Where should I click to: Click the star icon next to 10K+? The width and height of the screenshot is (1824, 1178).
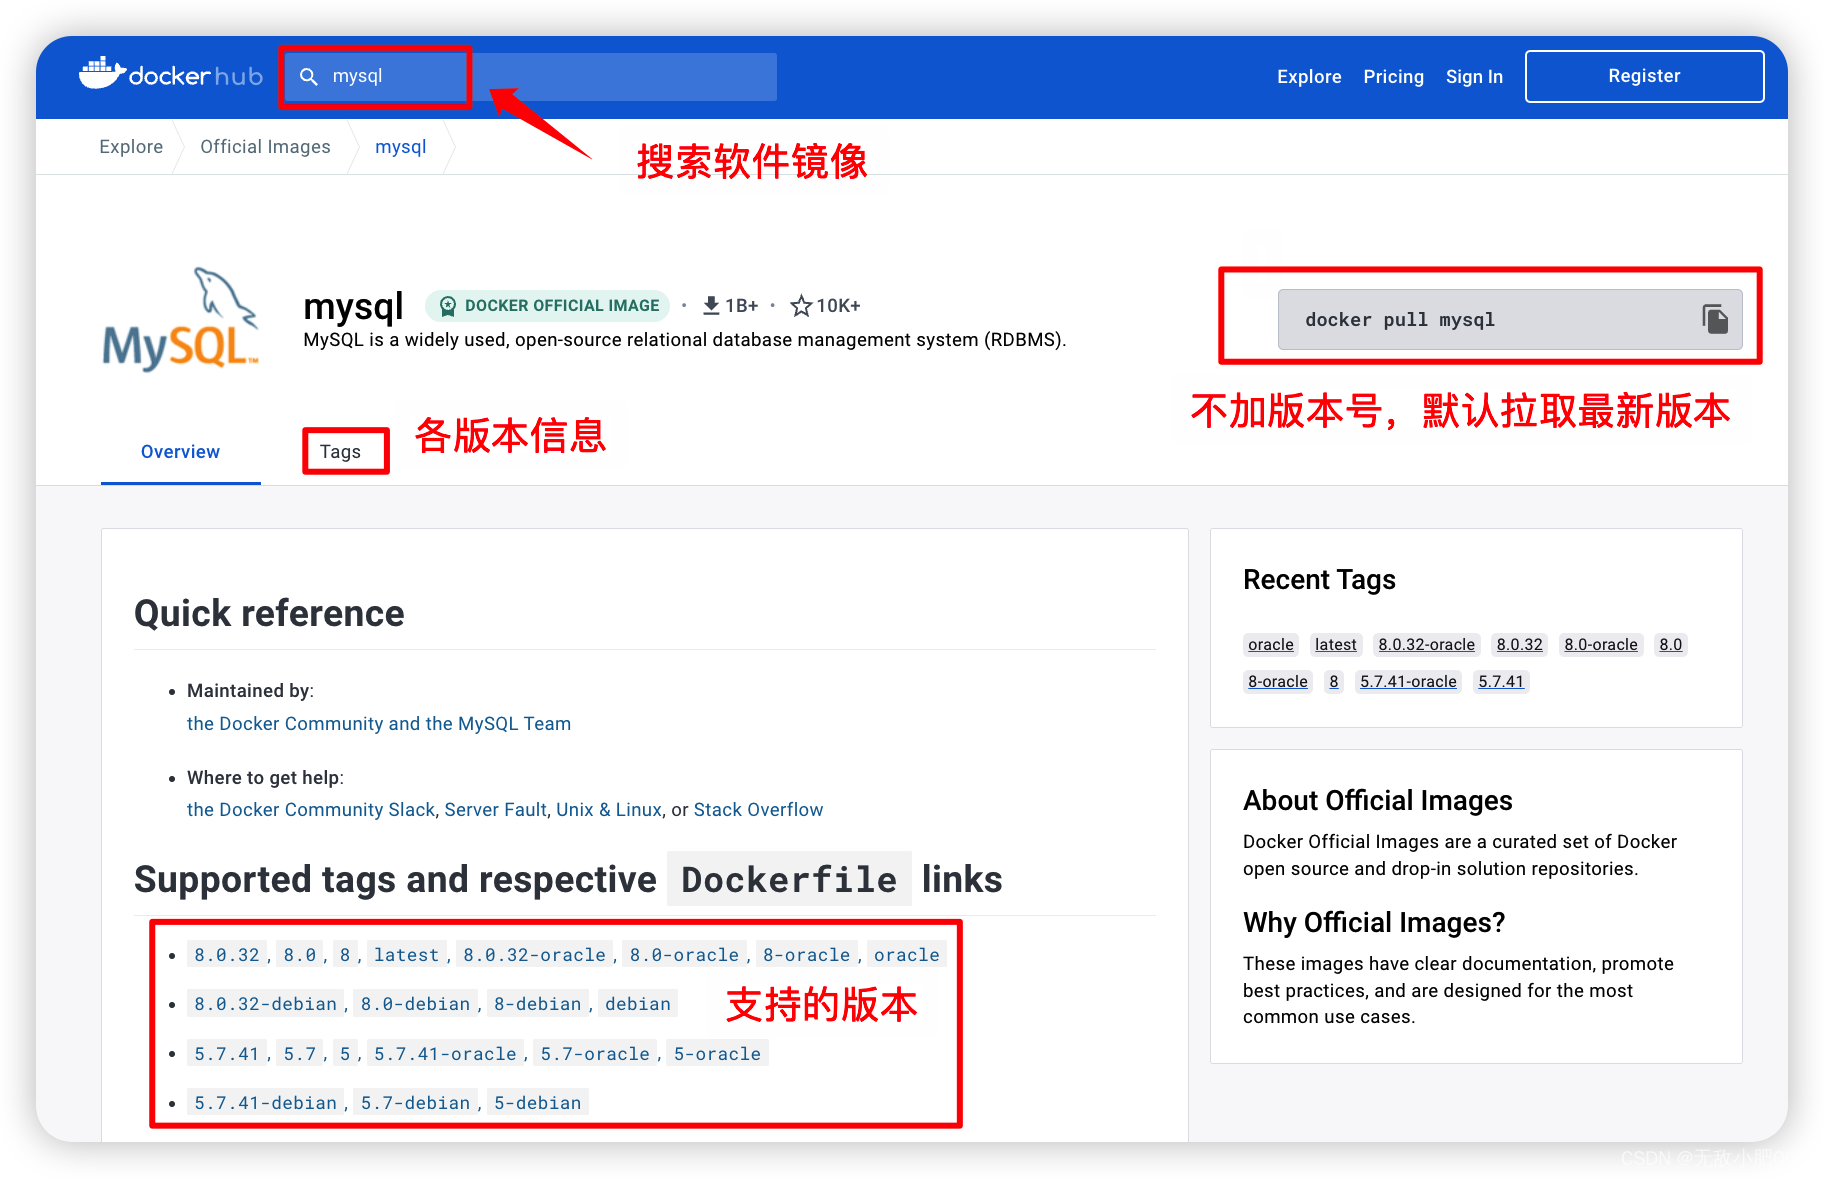coord(800,306)
